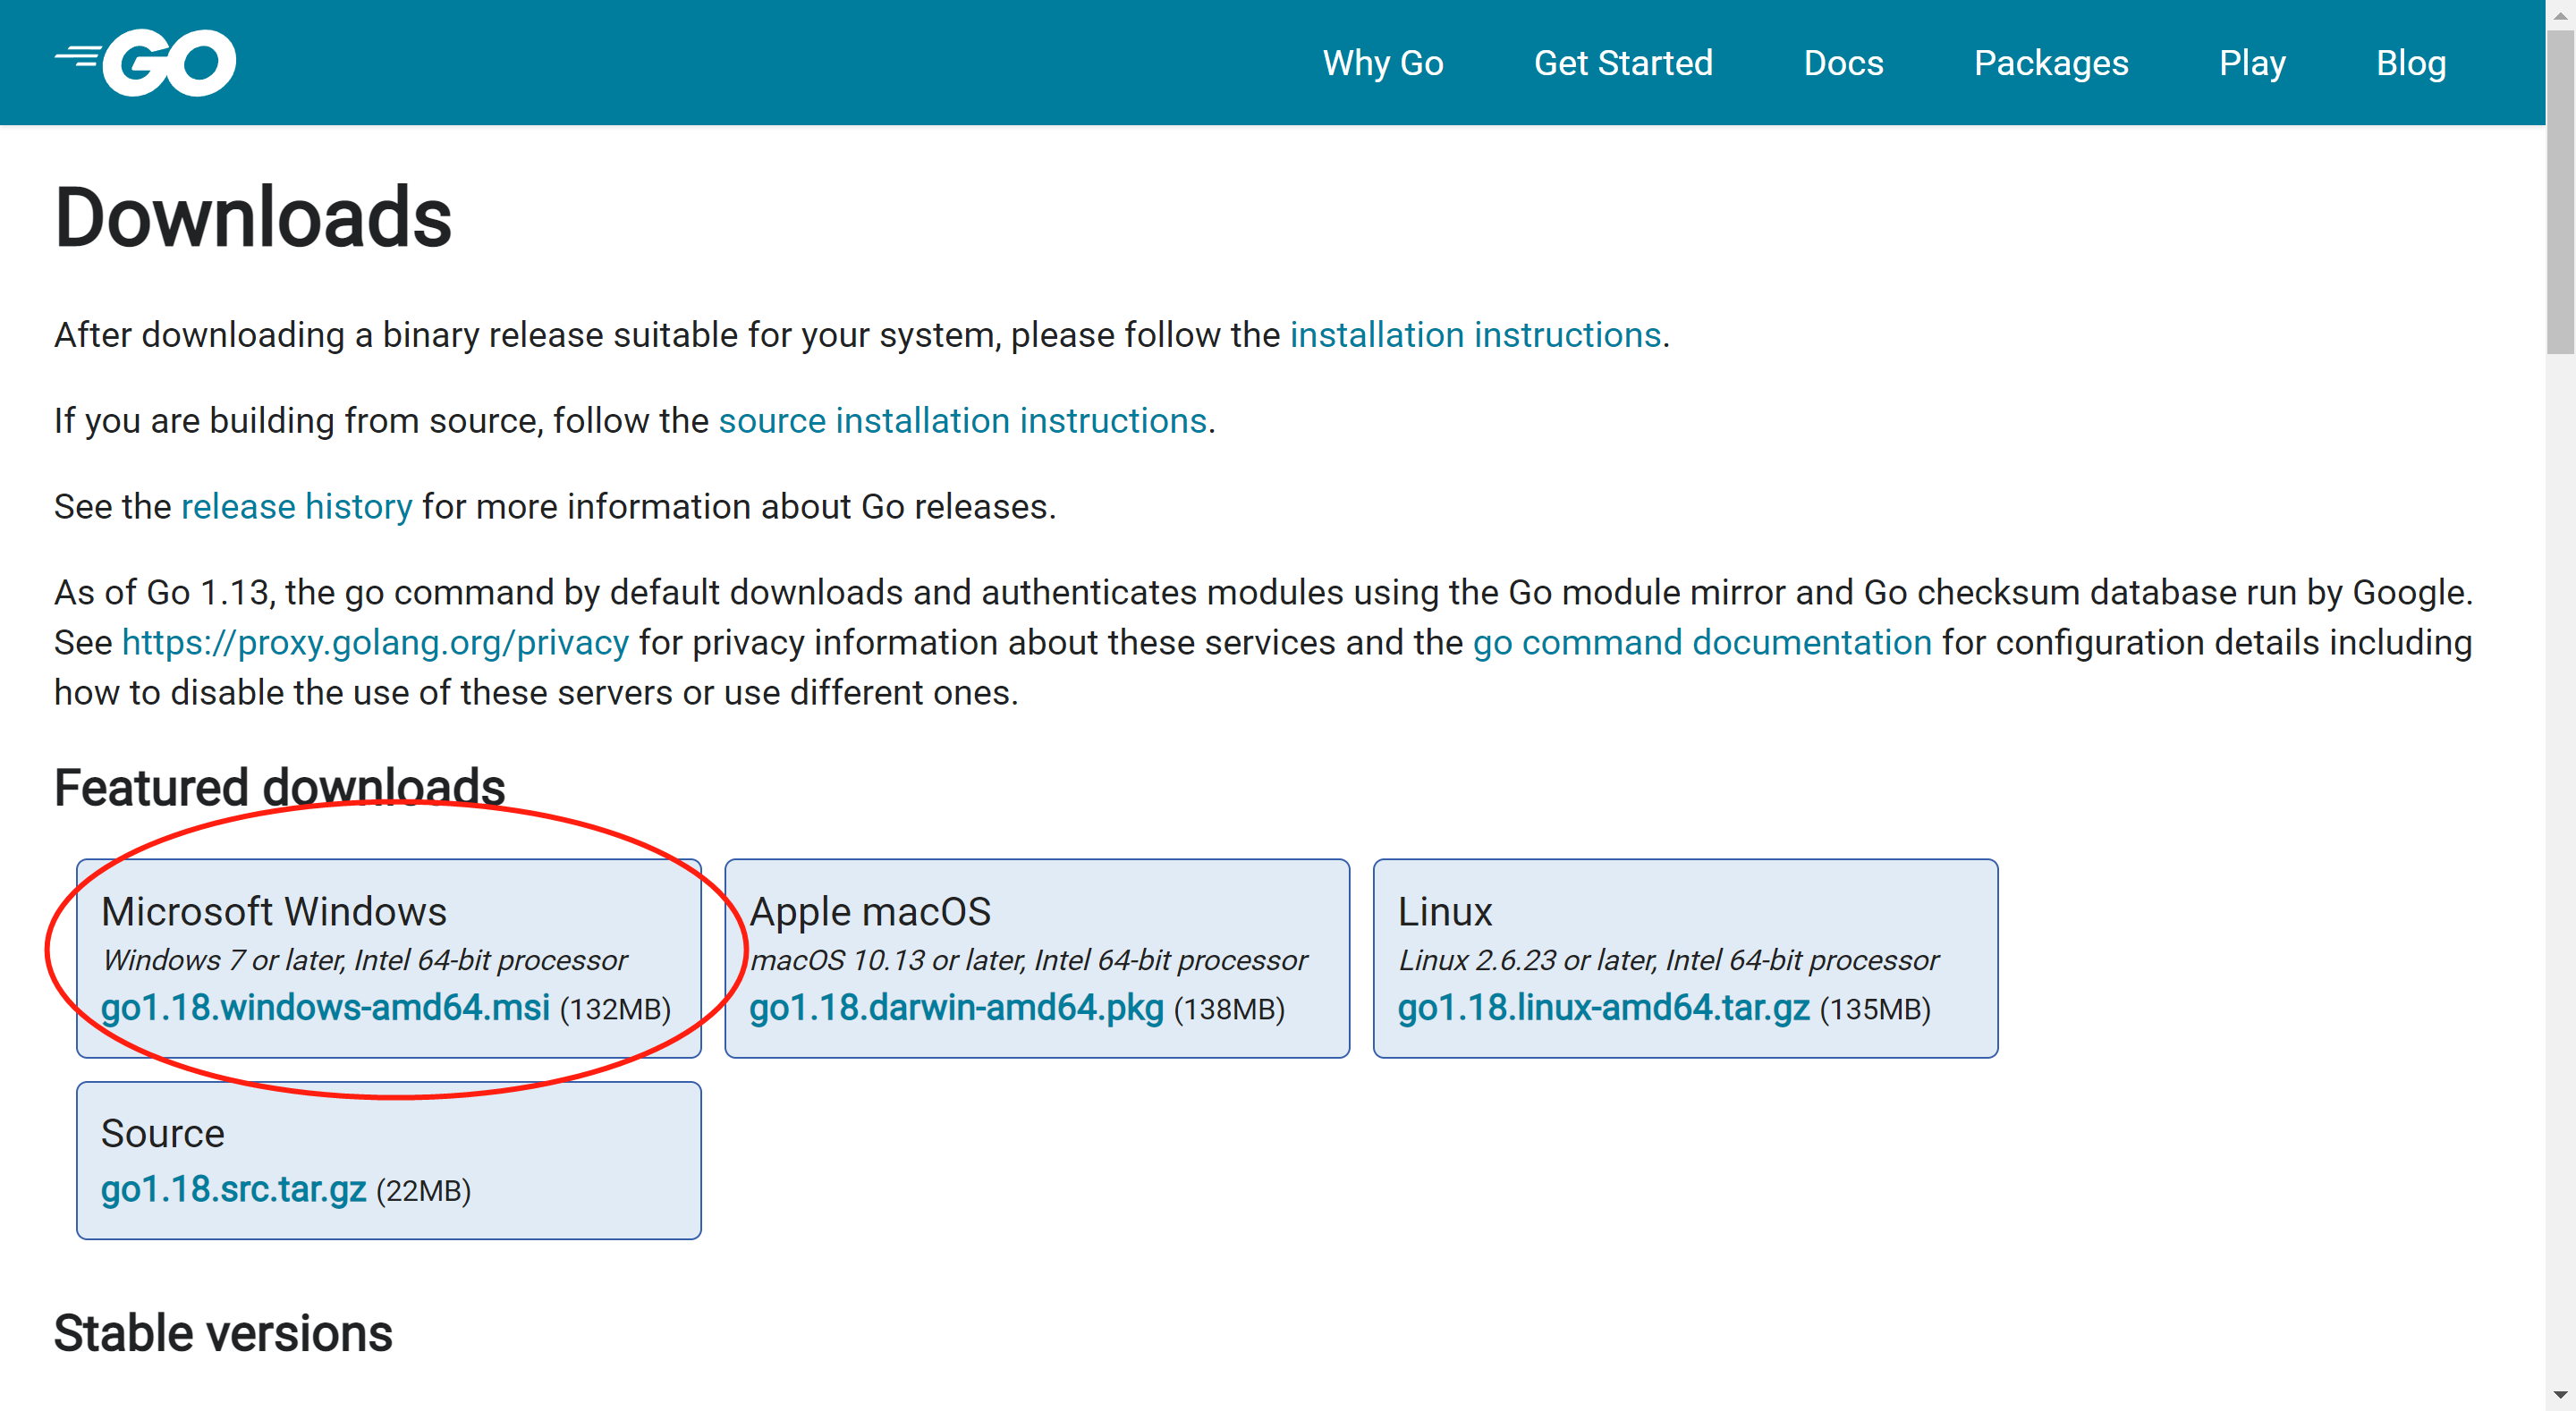Click the page scrollbar thumb

pos(2560,192)
